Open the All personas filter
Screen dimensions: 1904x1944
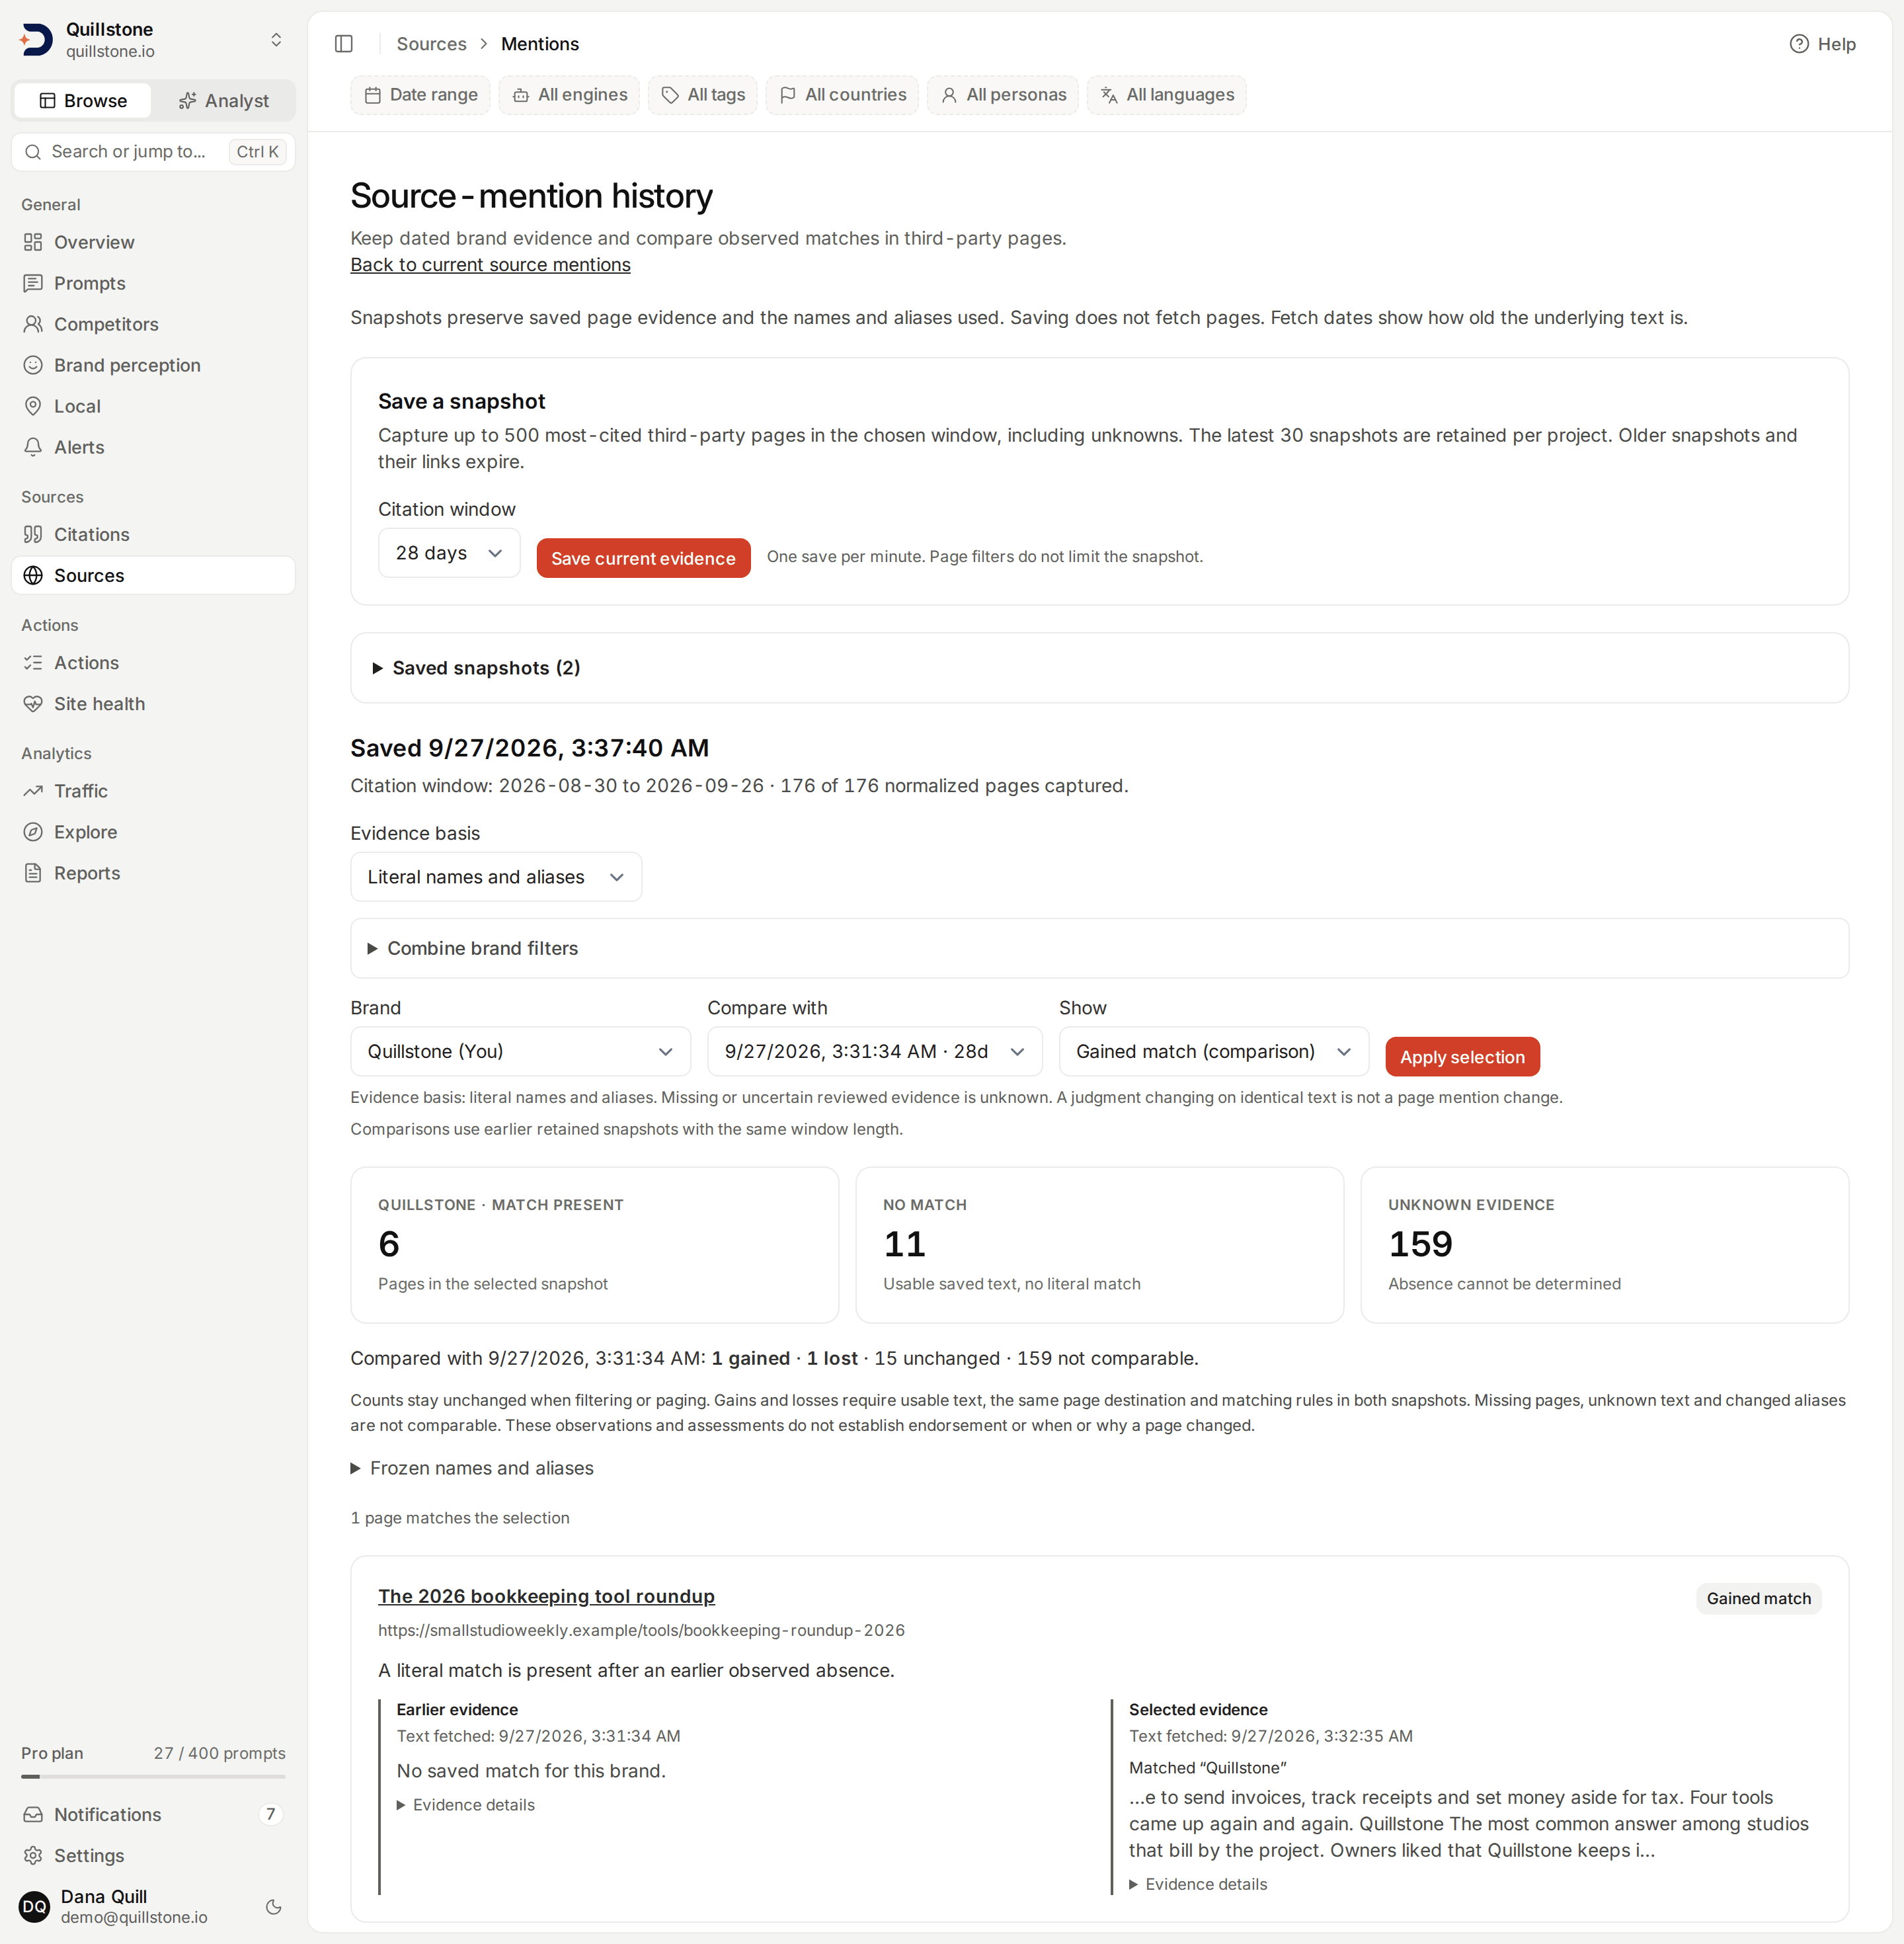coord(1003,95)
